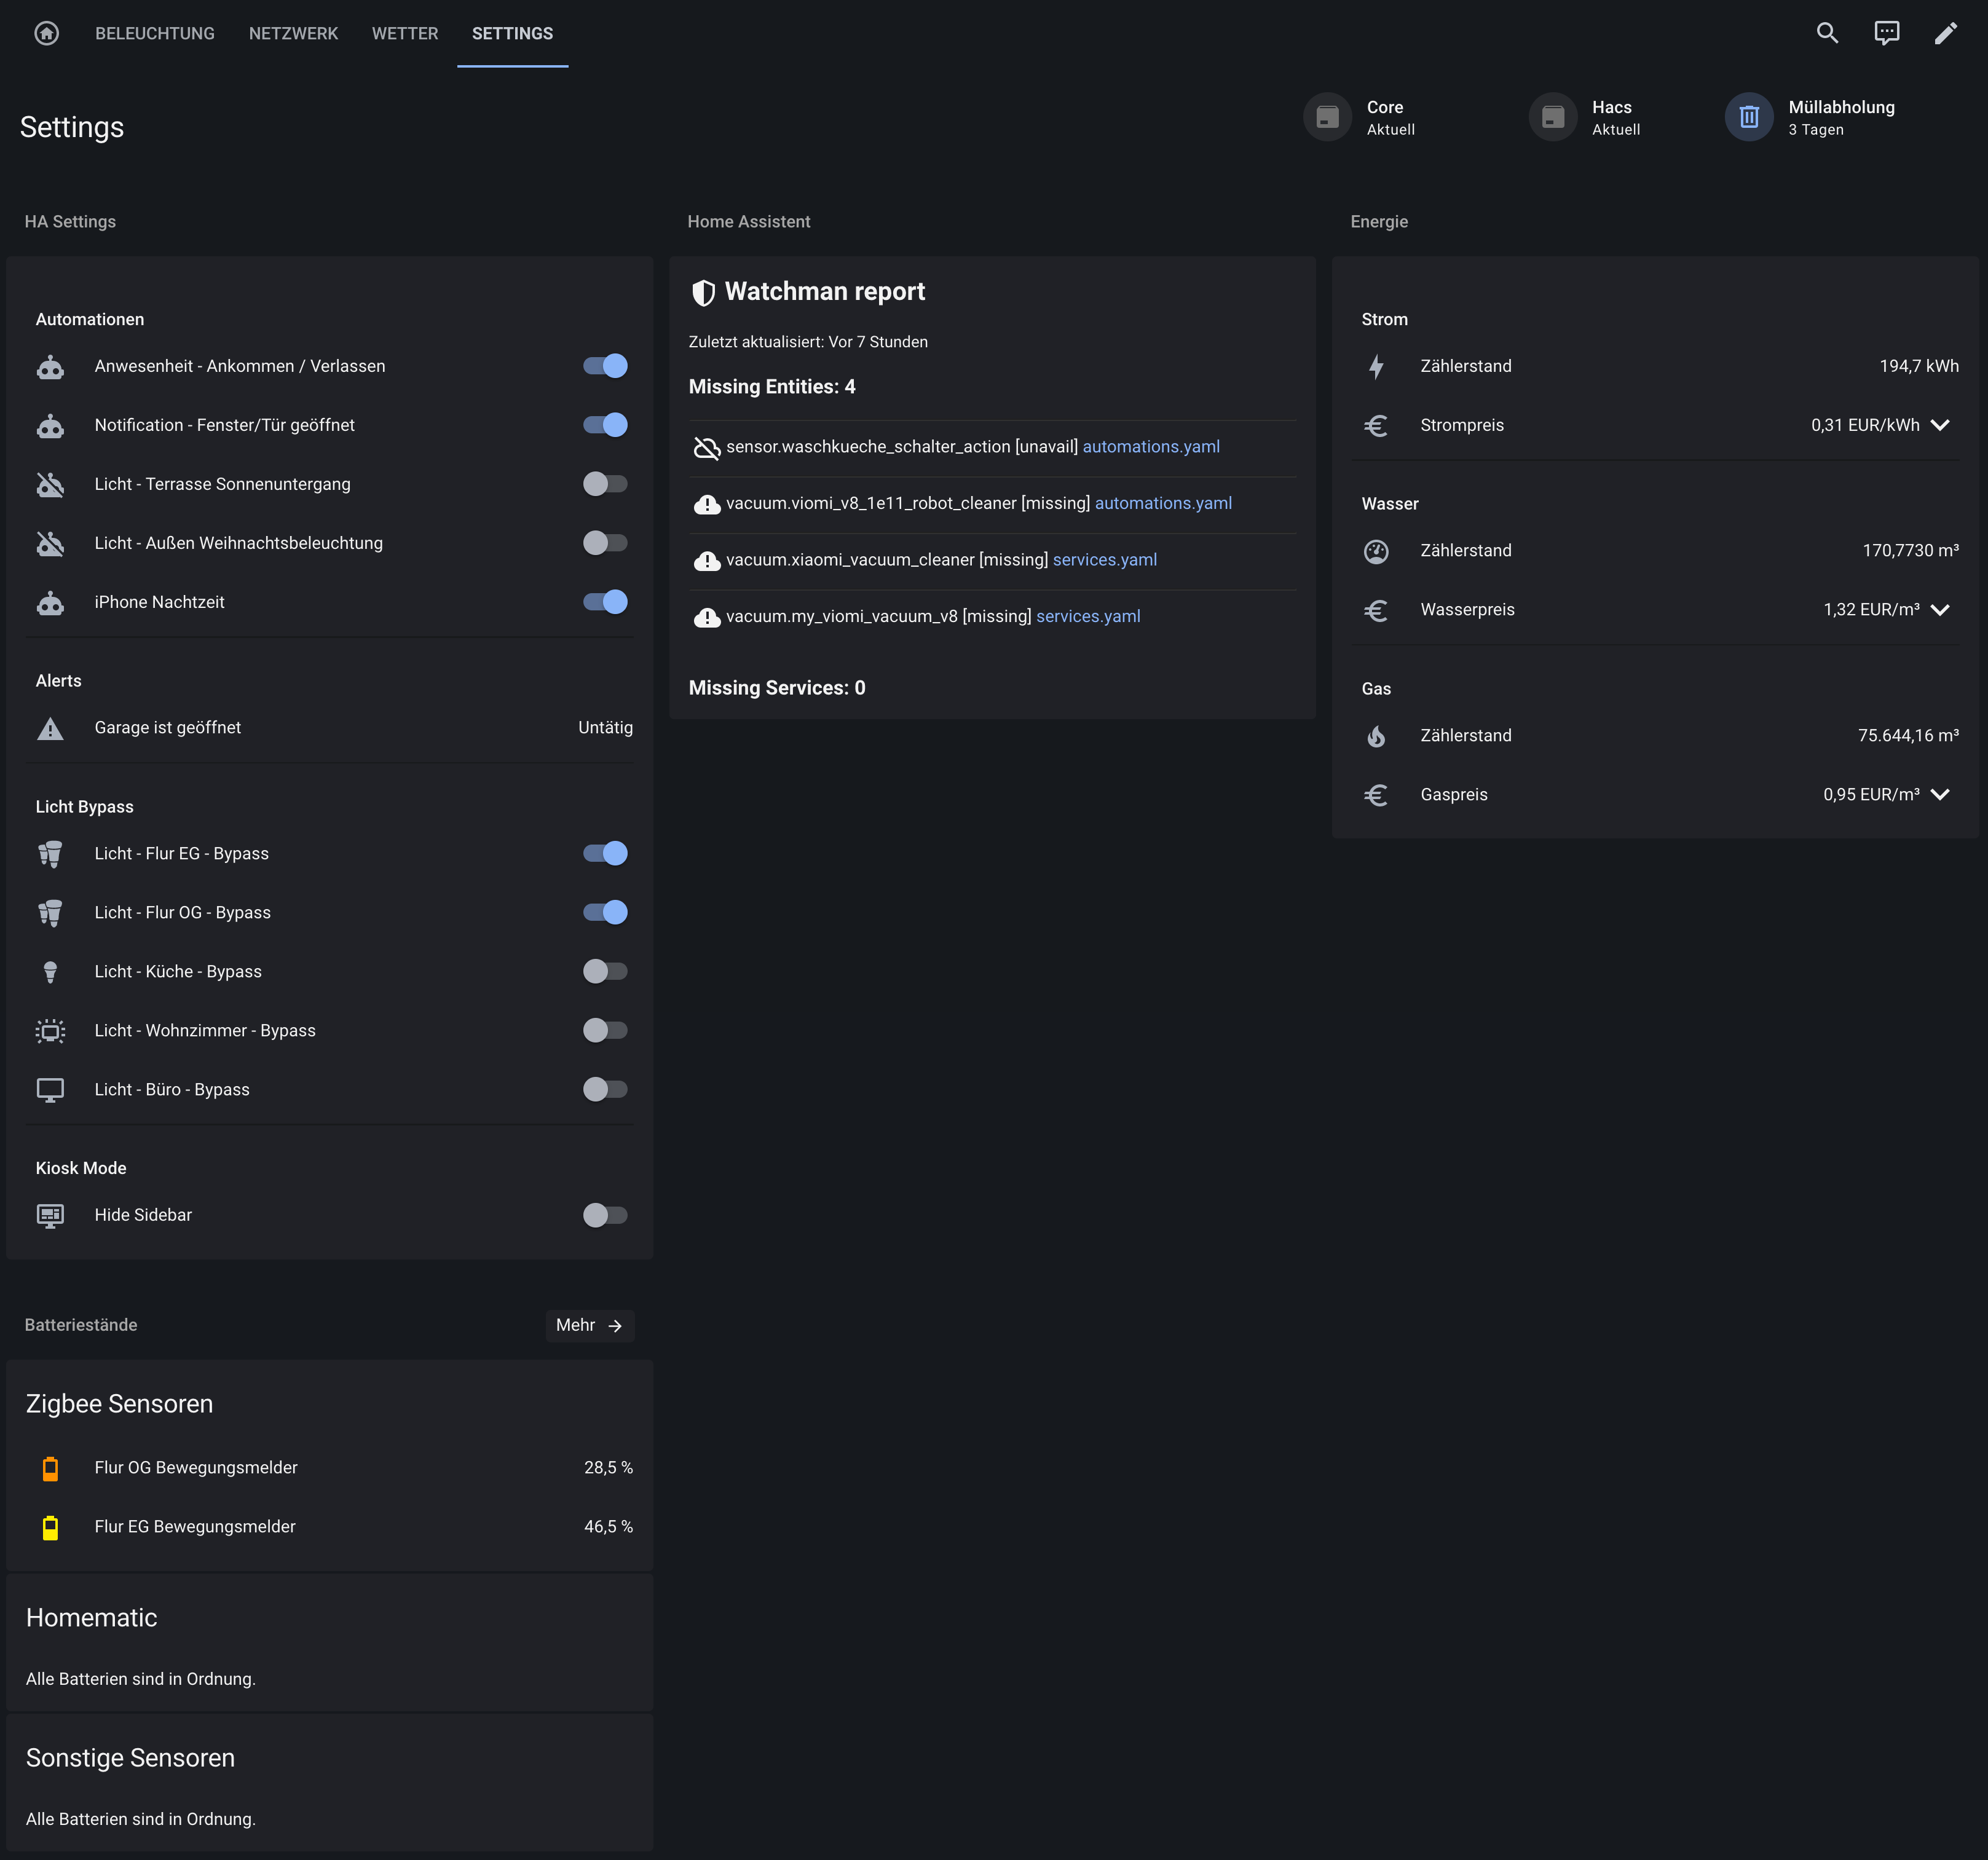The image size is (1988, 1860).
Task: Click the Müllabholung trash bin icon
Action: [x=1749, y=117]
